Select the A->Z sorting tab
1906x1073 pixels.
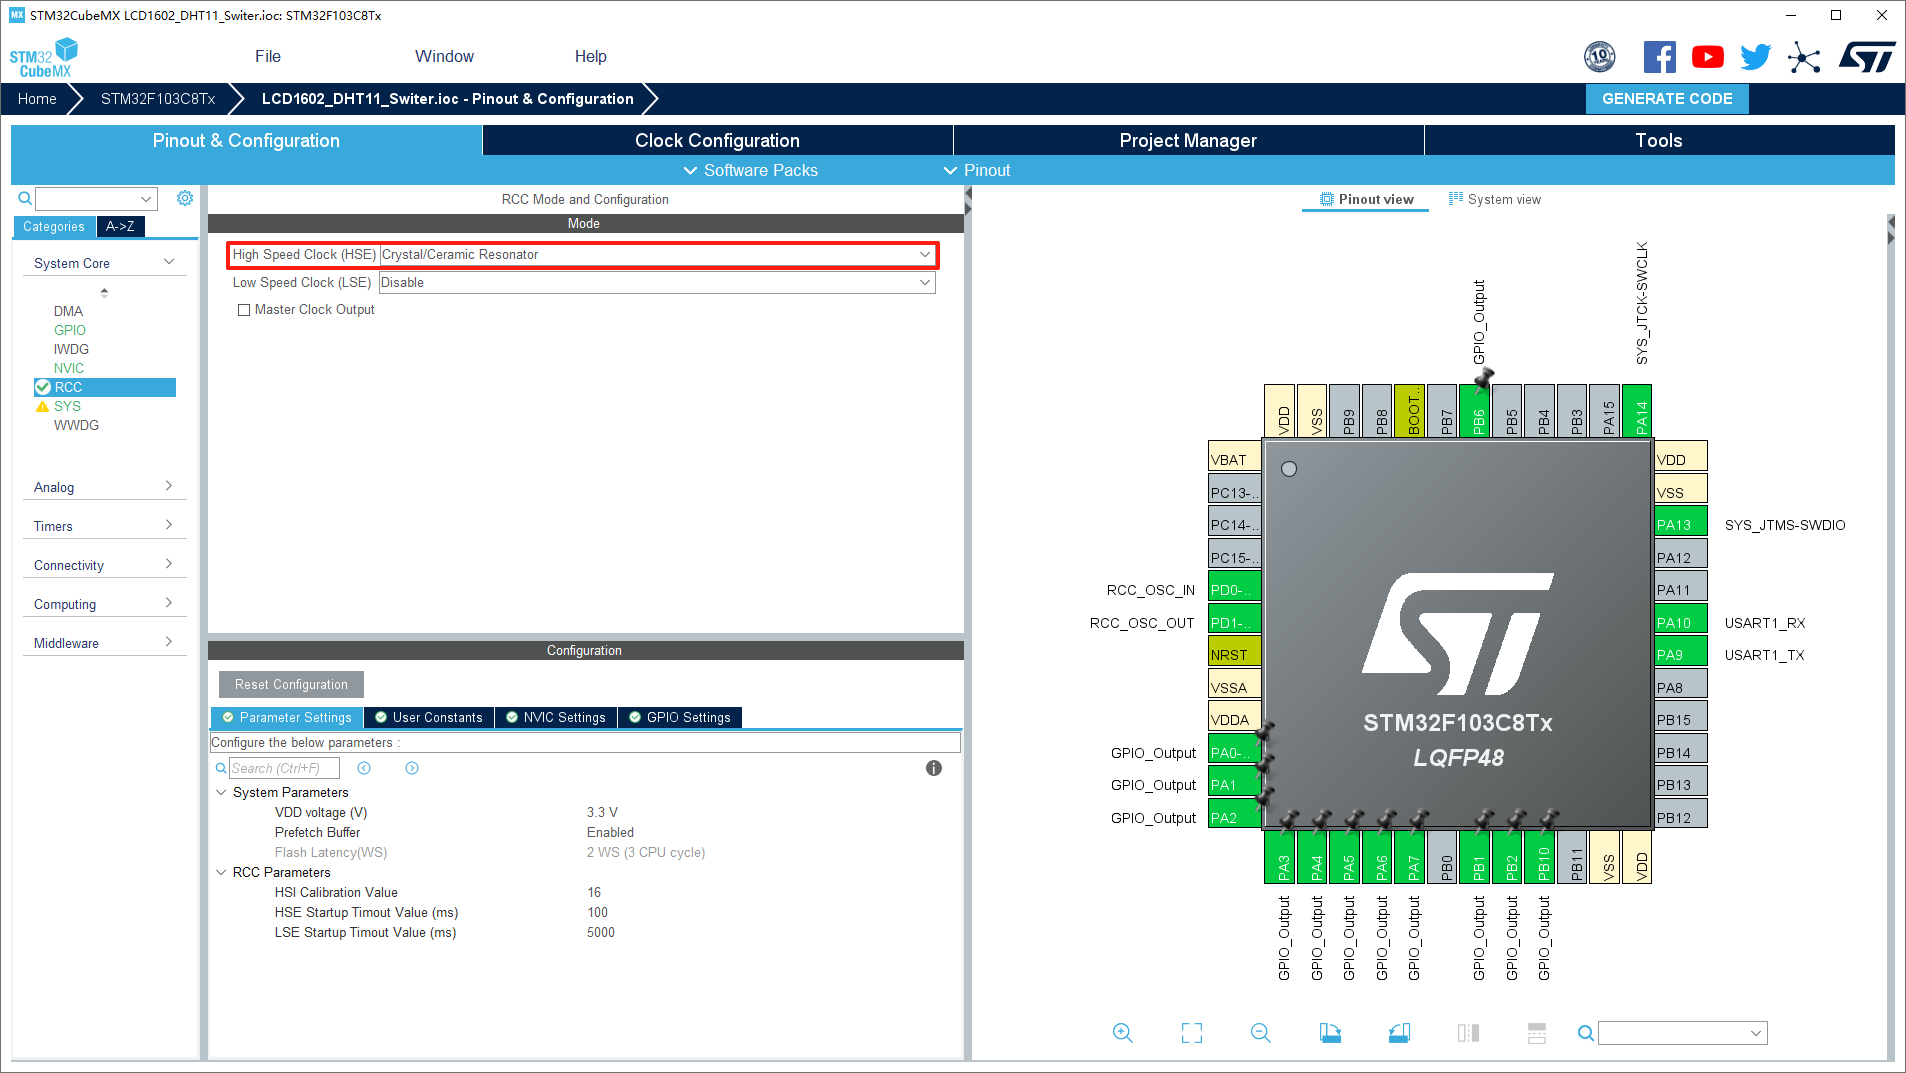click(x=120, y=226)
